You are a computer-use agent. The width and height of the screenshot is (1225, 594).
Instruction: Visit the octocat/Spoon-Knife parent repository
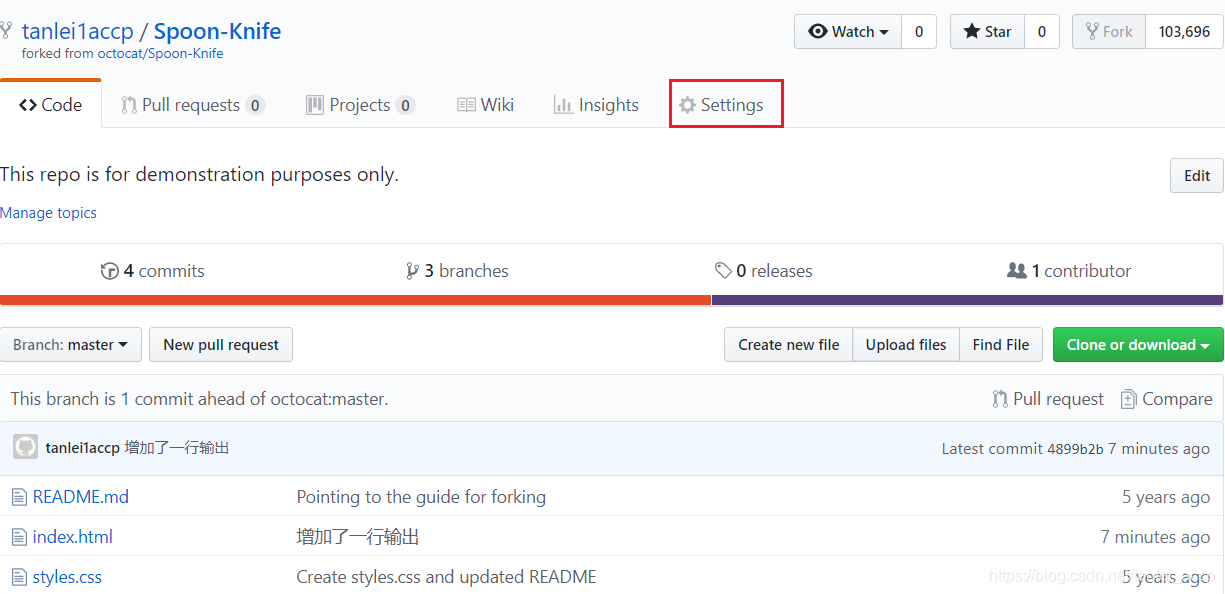(160, 54)
